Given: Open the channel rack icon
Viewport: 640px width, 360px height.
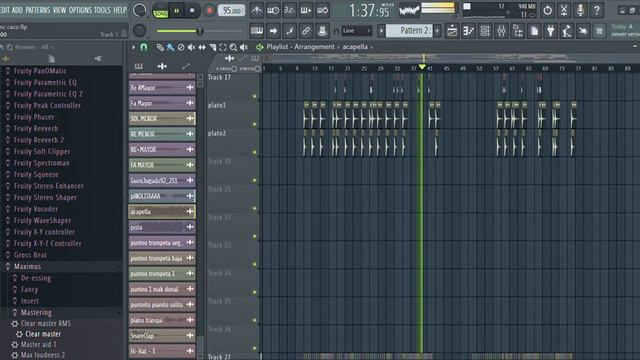Looking at the screenshot, I should coord(485,31).
